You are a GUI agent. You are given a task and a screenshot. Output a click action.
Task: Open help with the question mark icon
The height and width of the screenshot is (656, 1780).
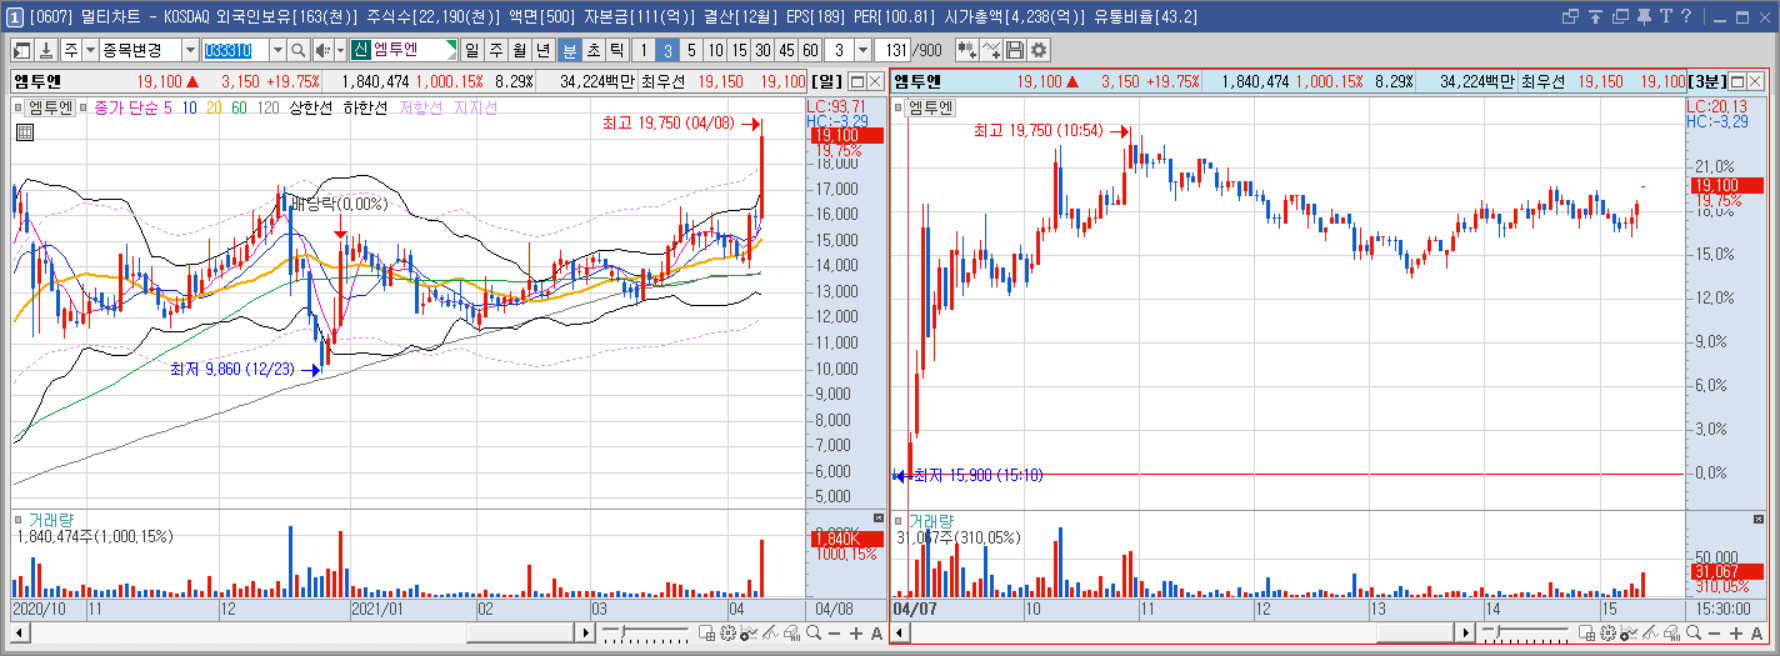click(1686, 16)
